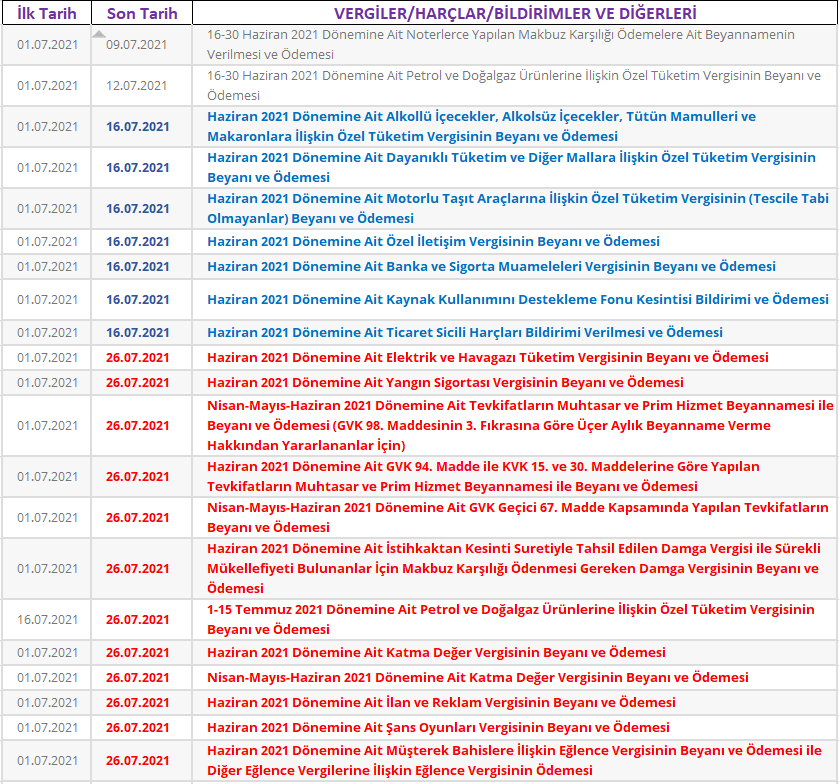The image size is (839, 784).
Task: Click the 'Son Tarih' column header
Action: coord(142,13)
